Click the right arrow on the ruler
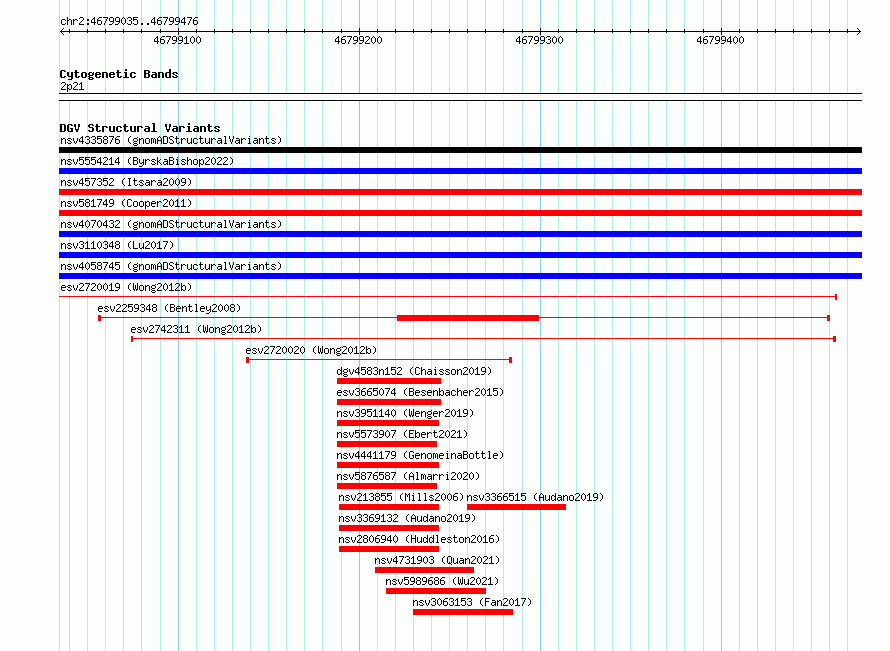Screen dimensions: 890x651 point(858,32)
